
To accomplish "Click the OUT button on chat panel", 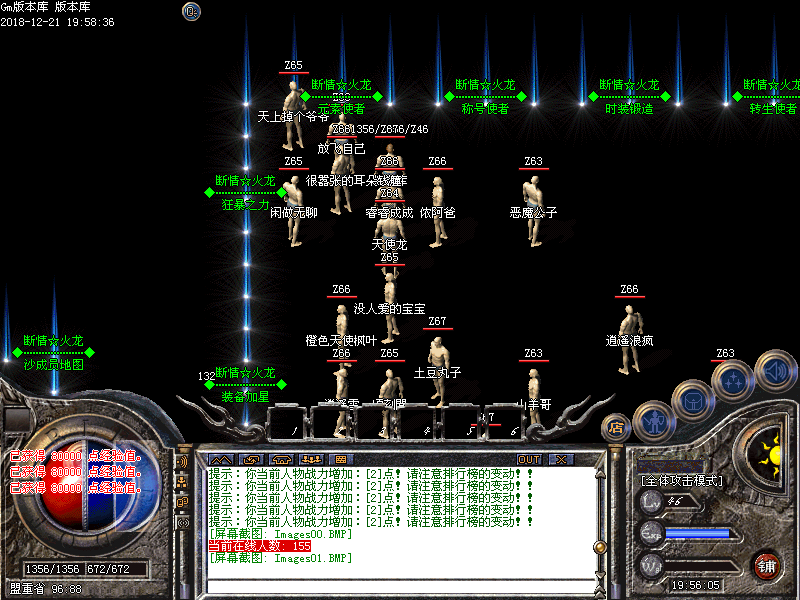I will click(529, 459).
